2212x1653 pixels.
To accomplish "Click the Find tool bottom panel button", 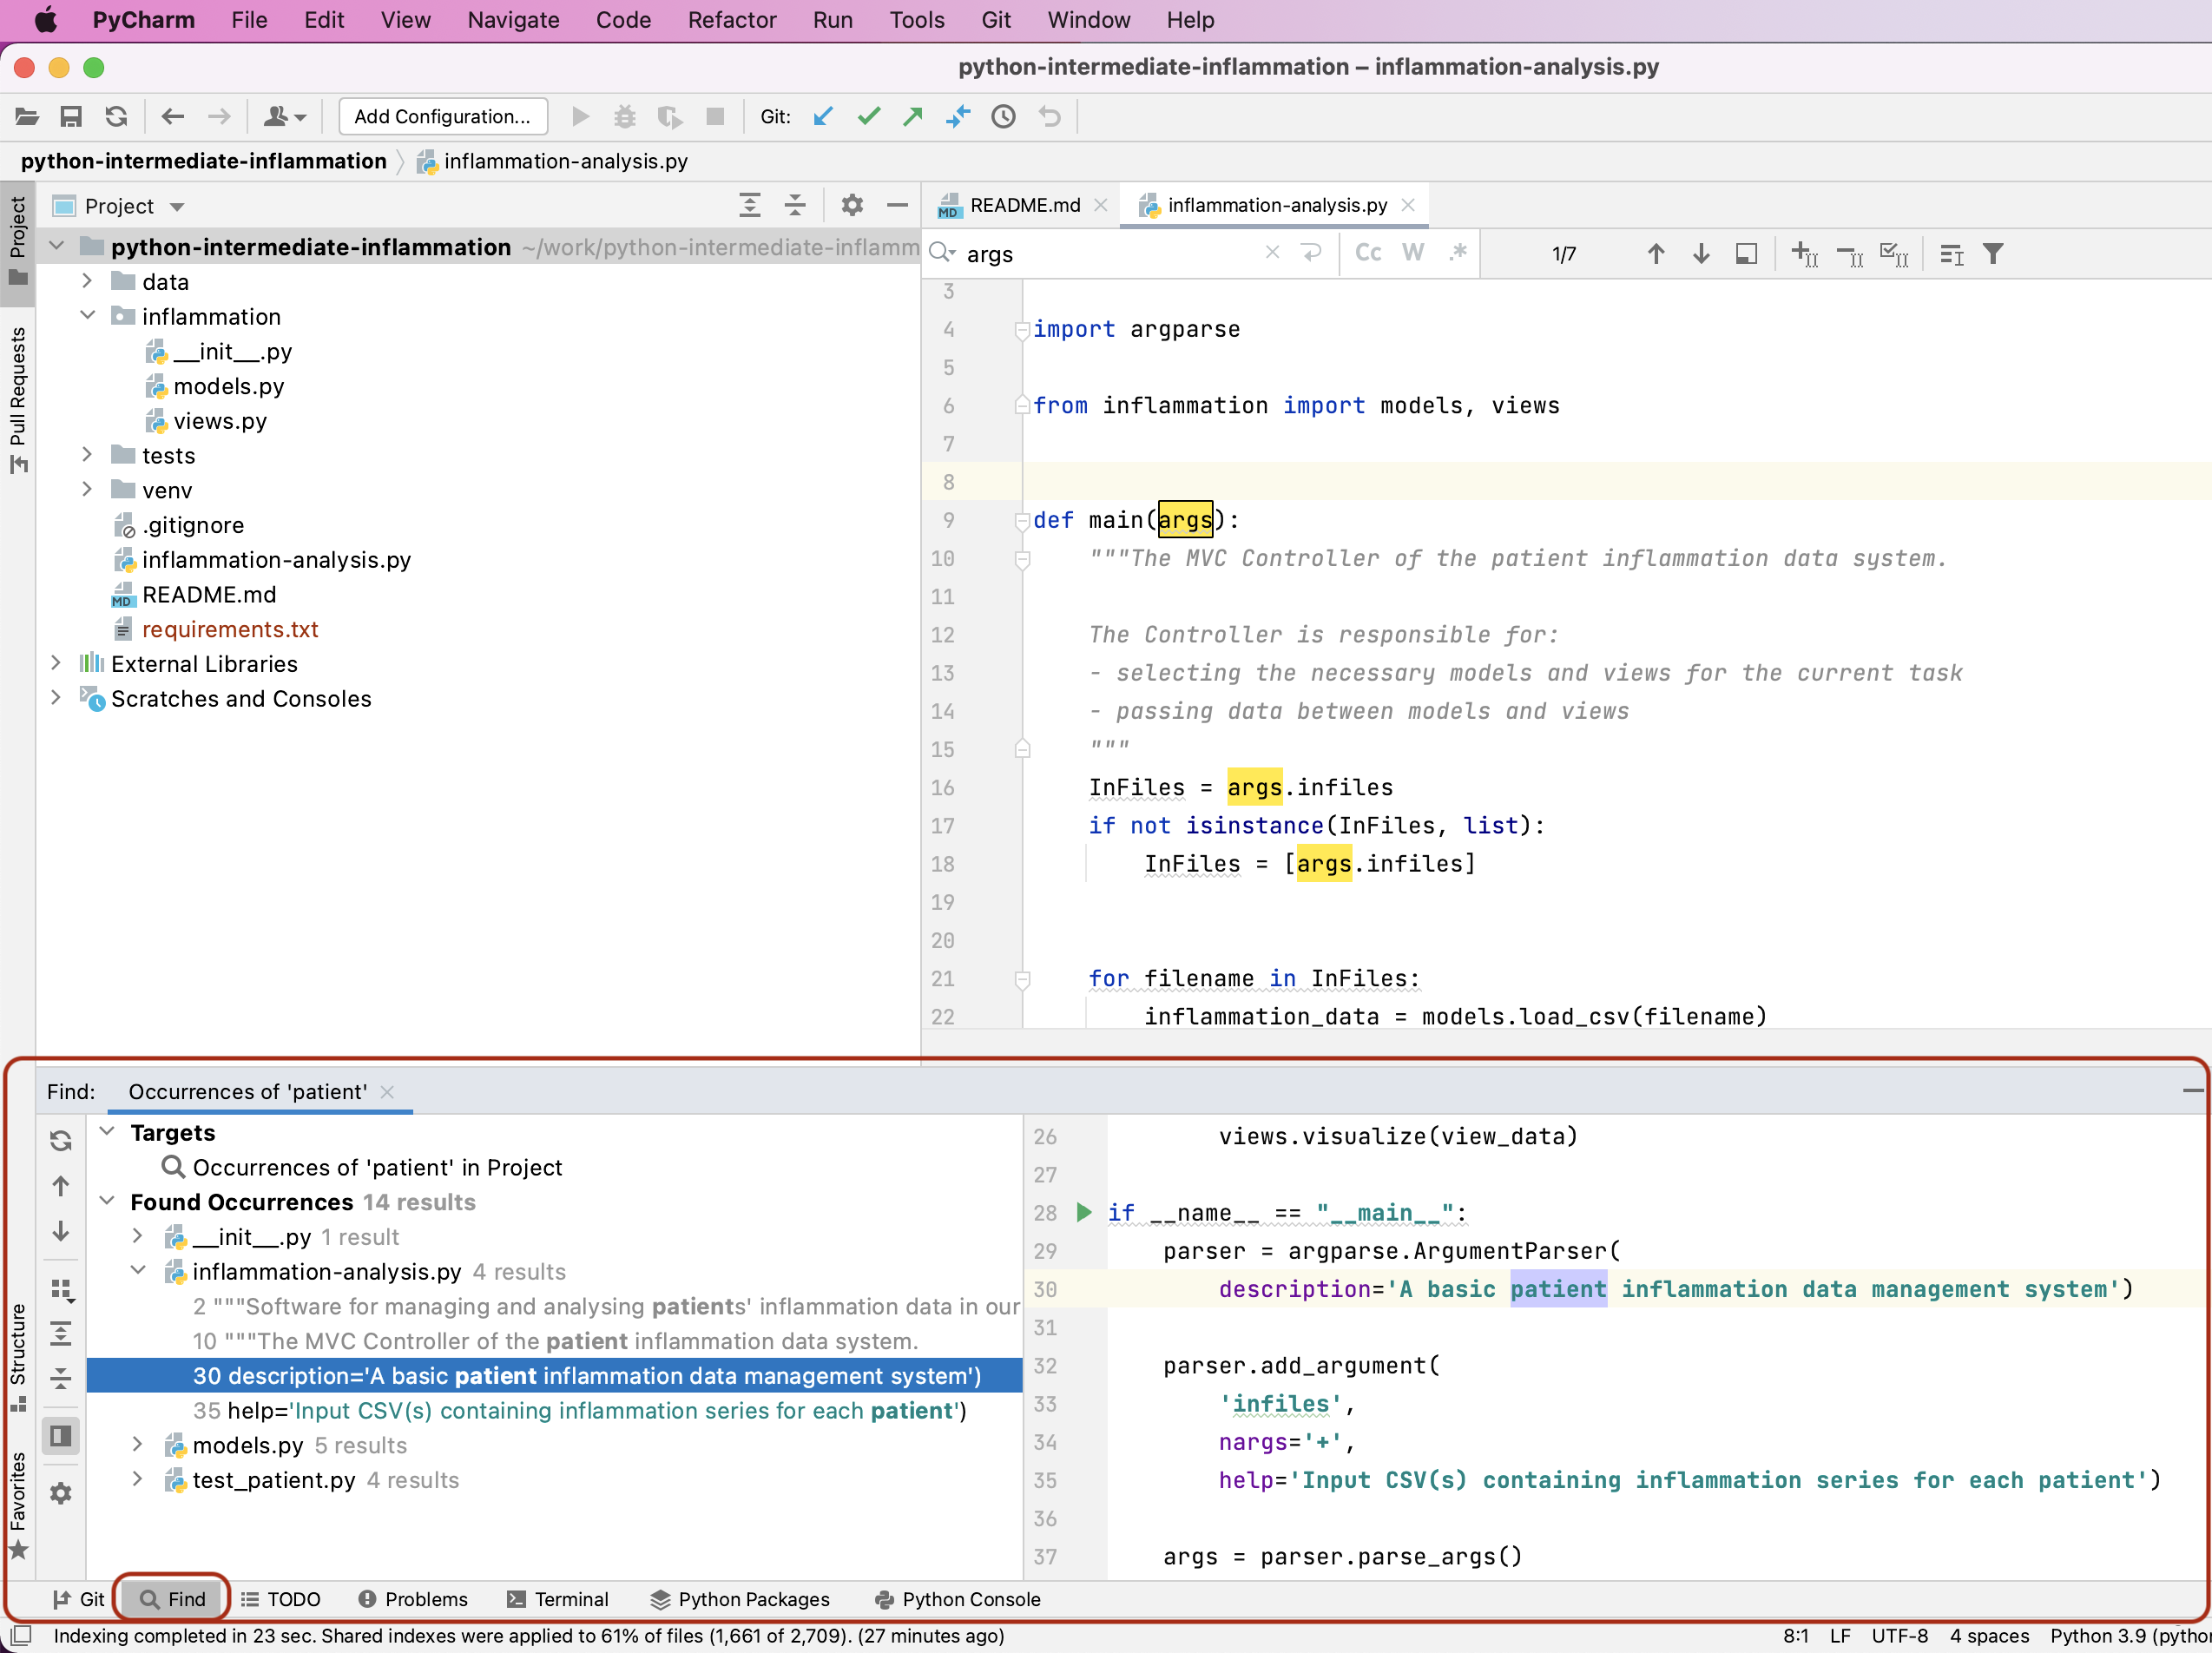I will [172, 1599].
